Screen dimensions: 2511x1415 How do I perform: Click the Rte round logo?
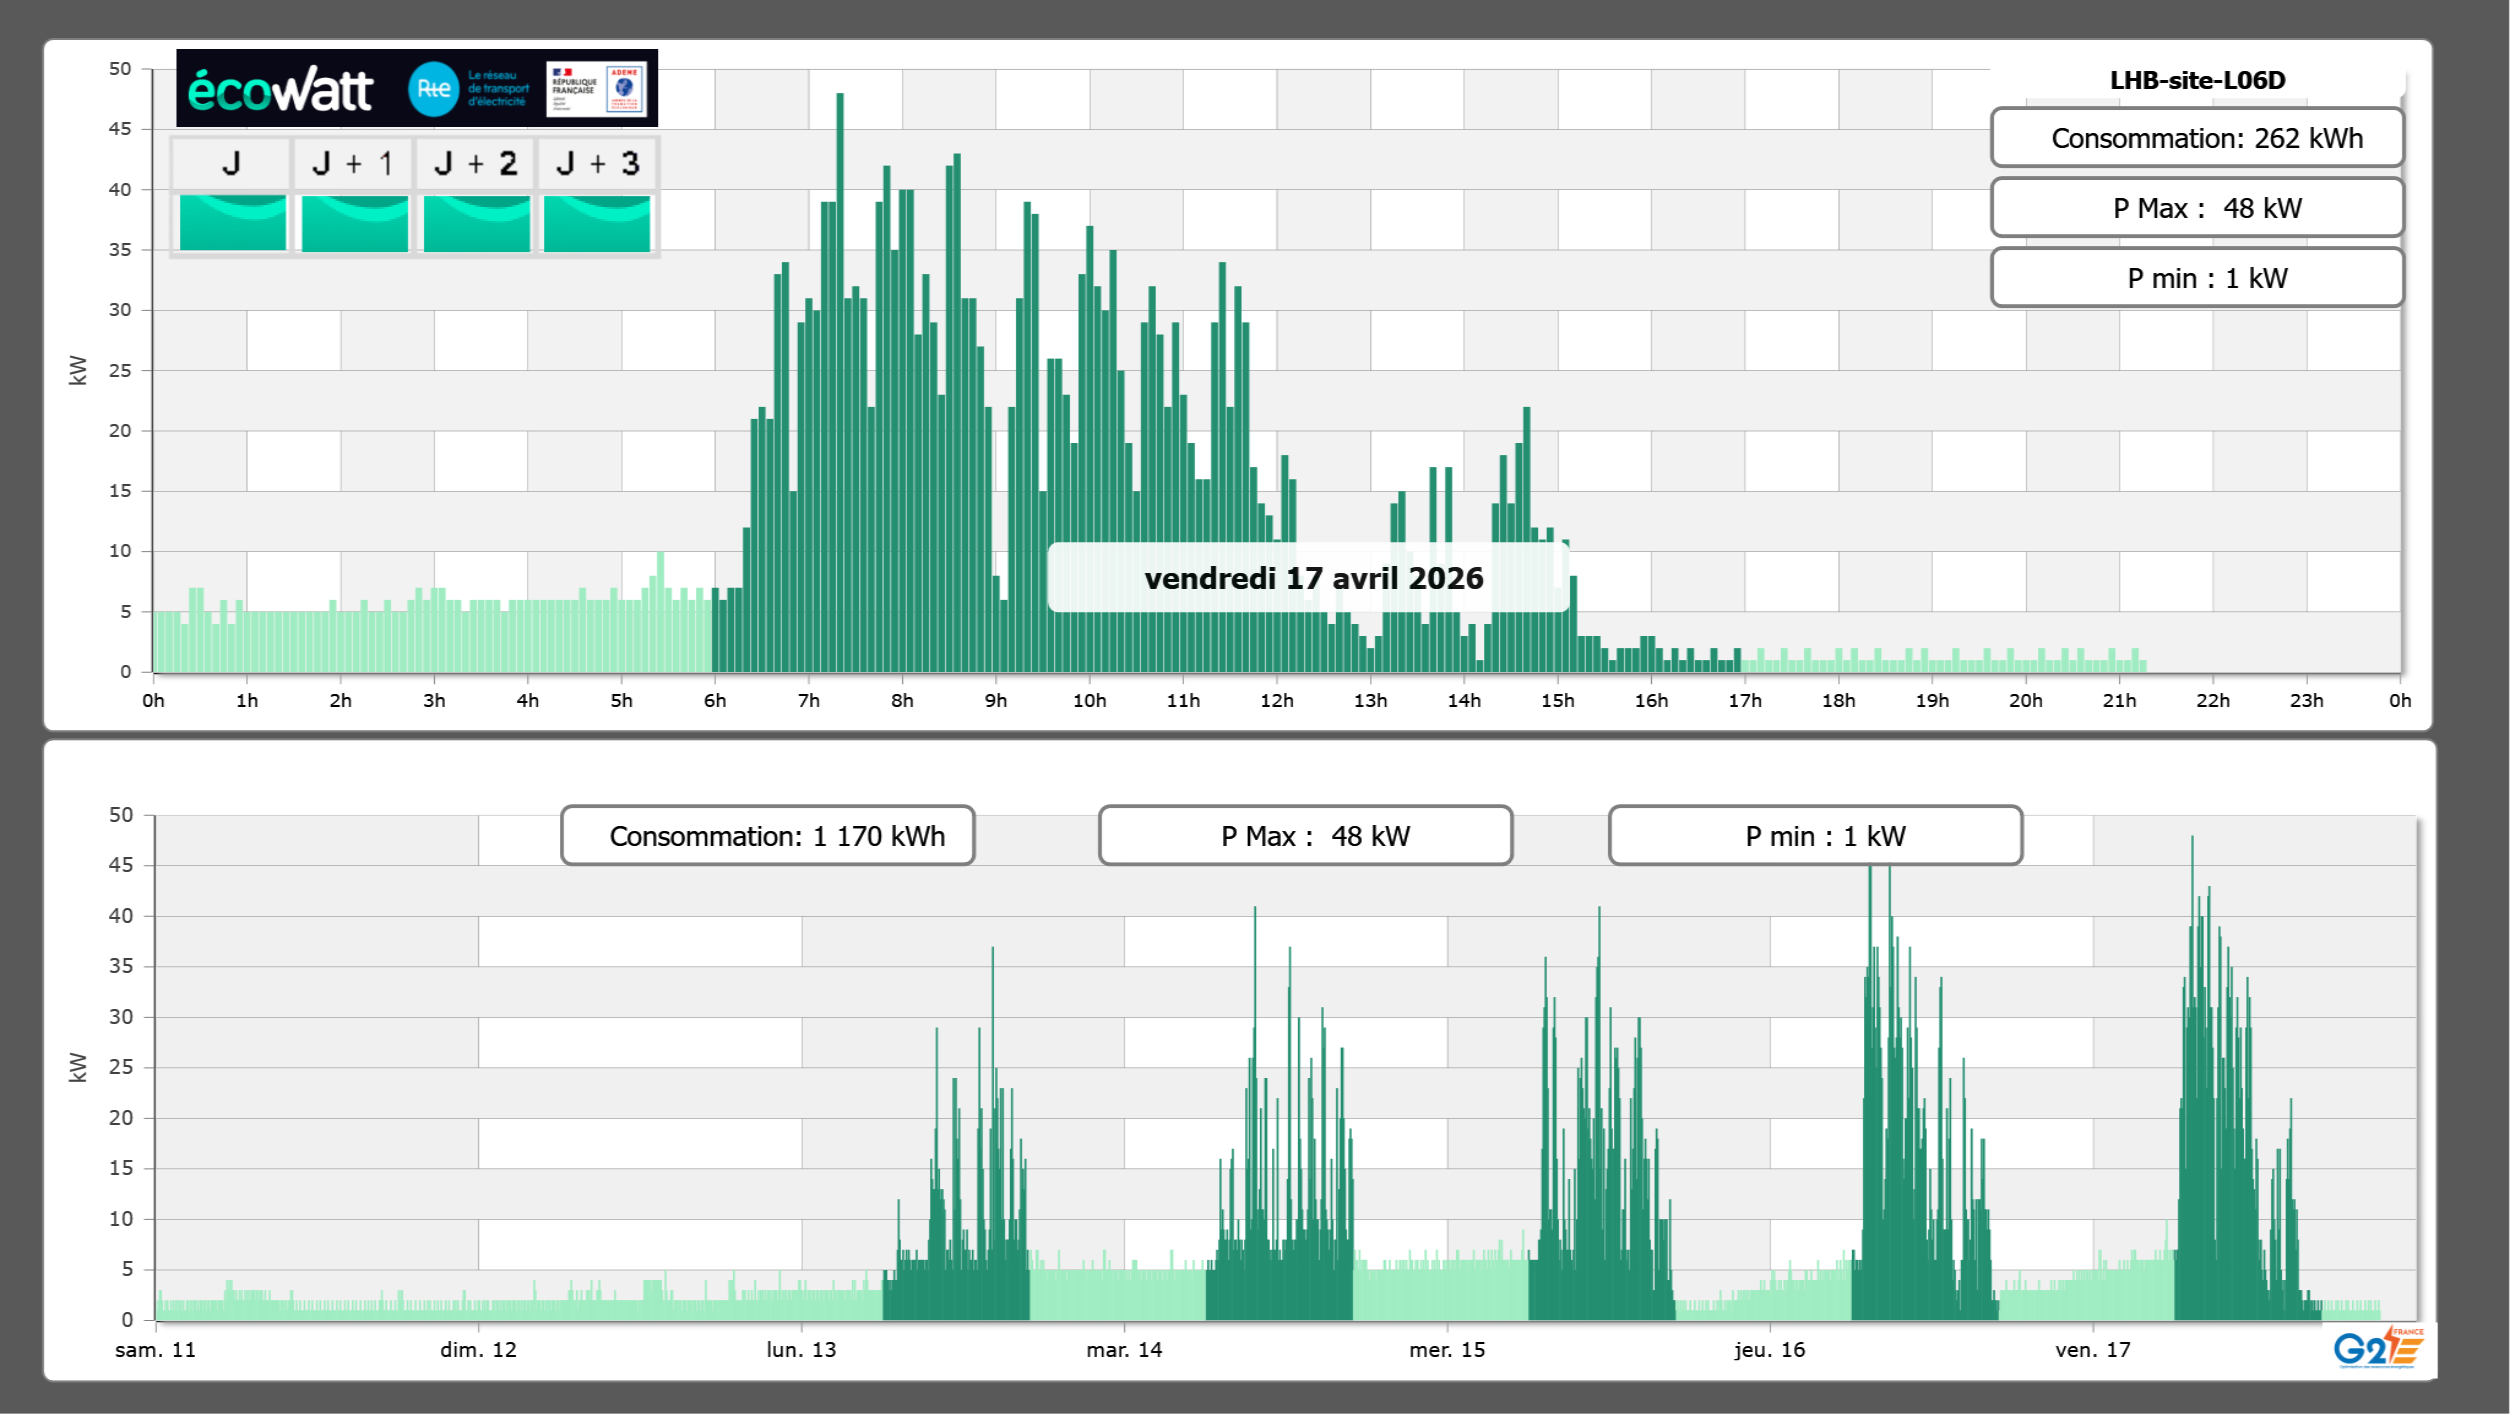pyautogui.click(x=433, y=89)
